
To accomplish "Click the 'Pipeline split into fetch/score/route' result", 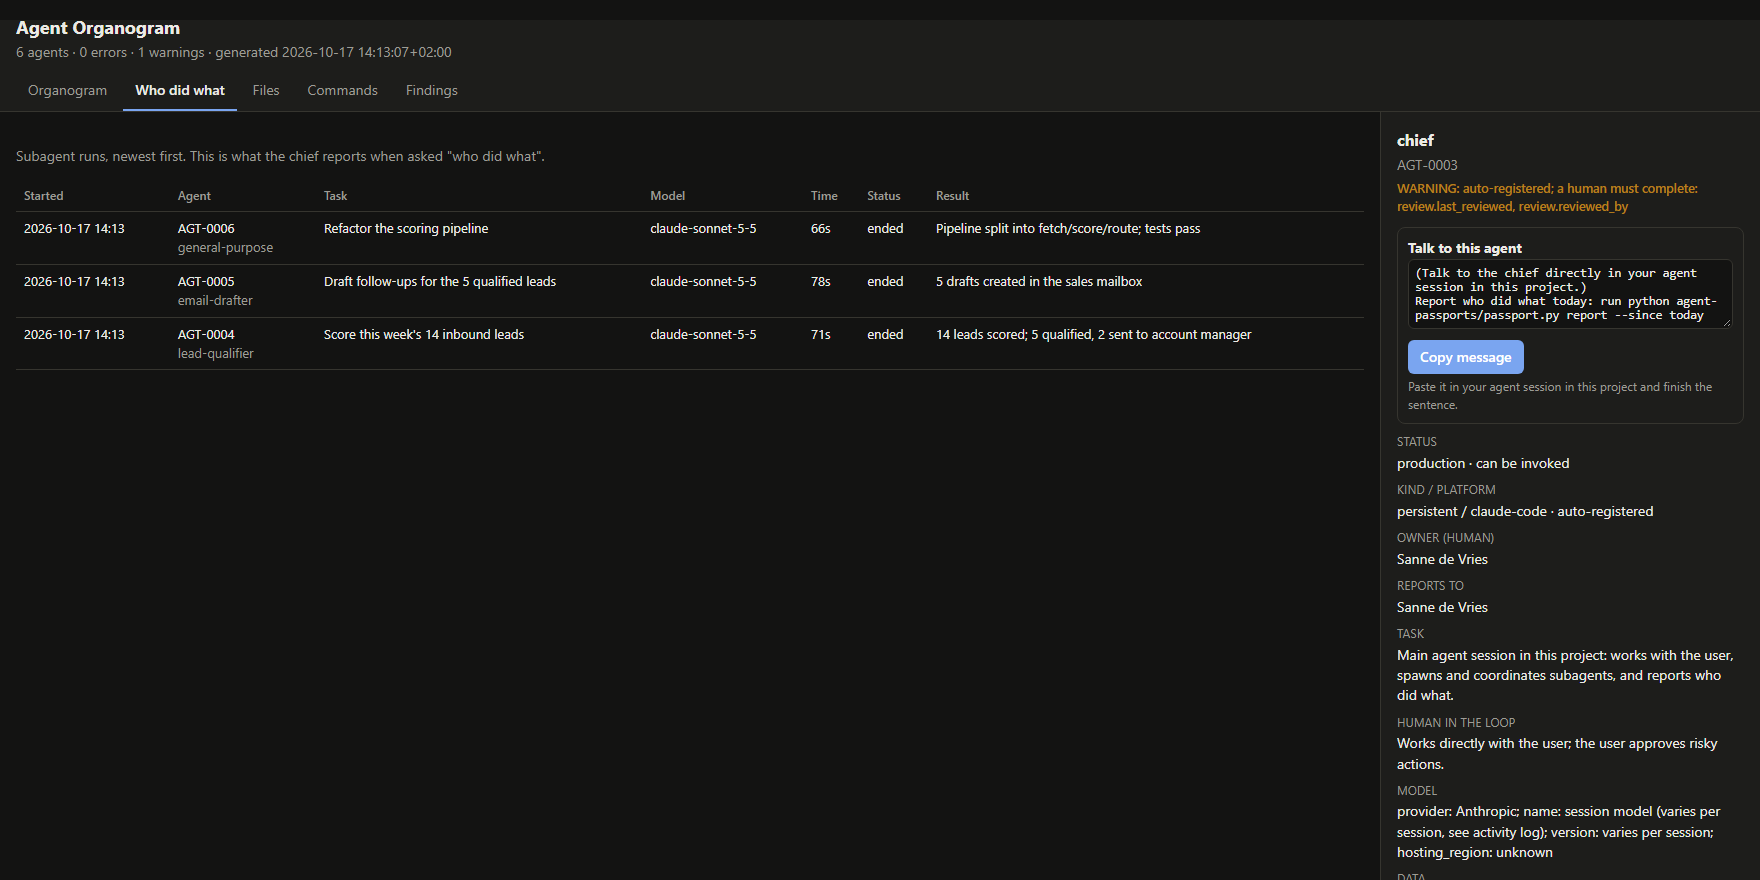I will click(x=1068, y=229).
